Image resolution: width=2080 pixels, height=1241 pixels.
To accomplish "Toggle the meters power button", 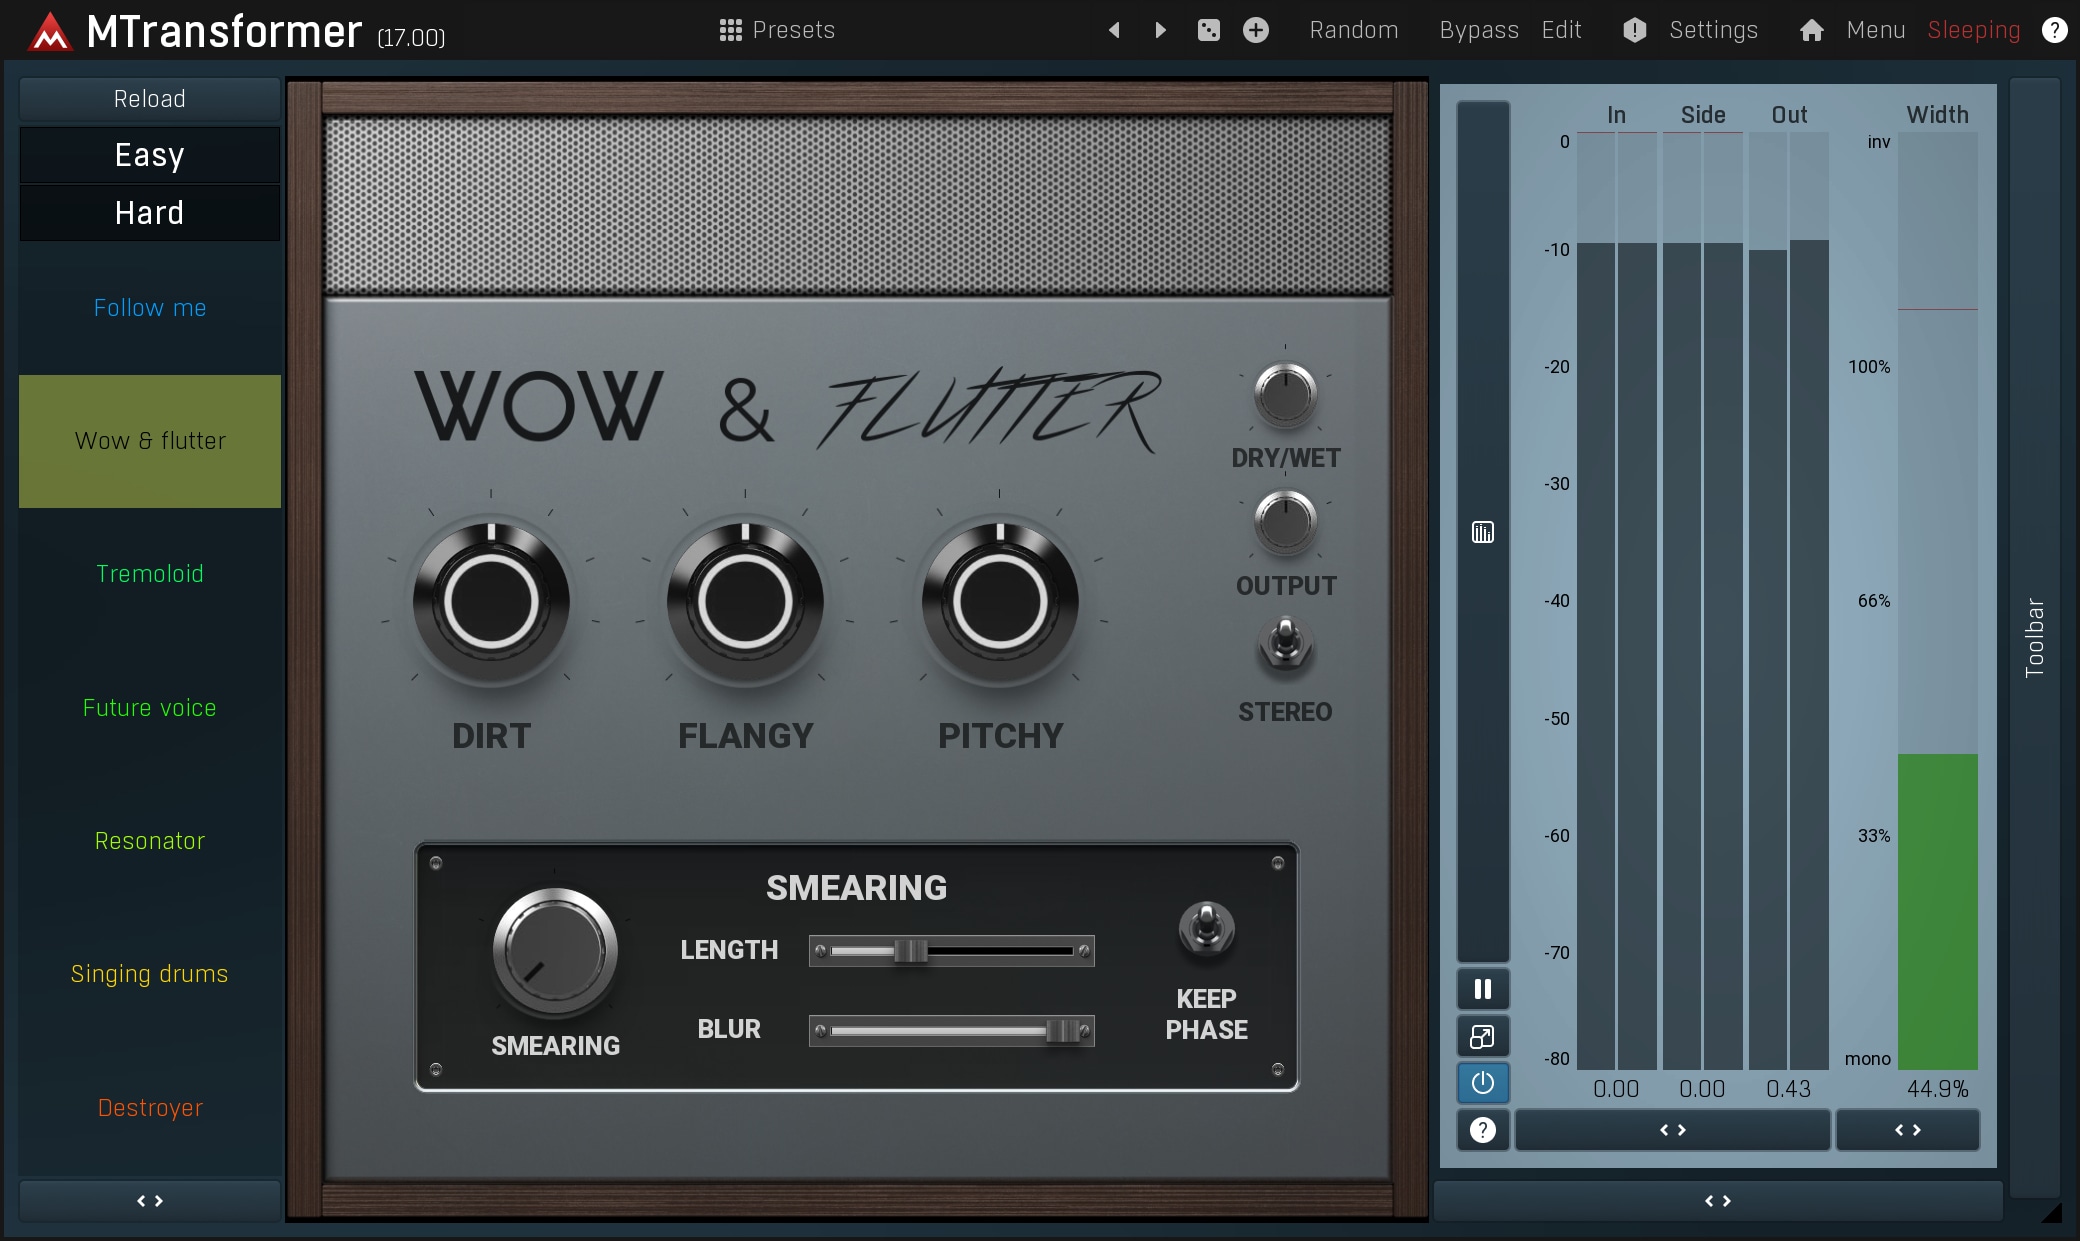I will click(1483, 1083).
